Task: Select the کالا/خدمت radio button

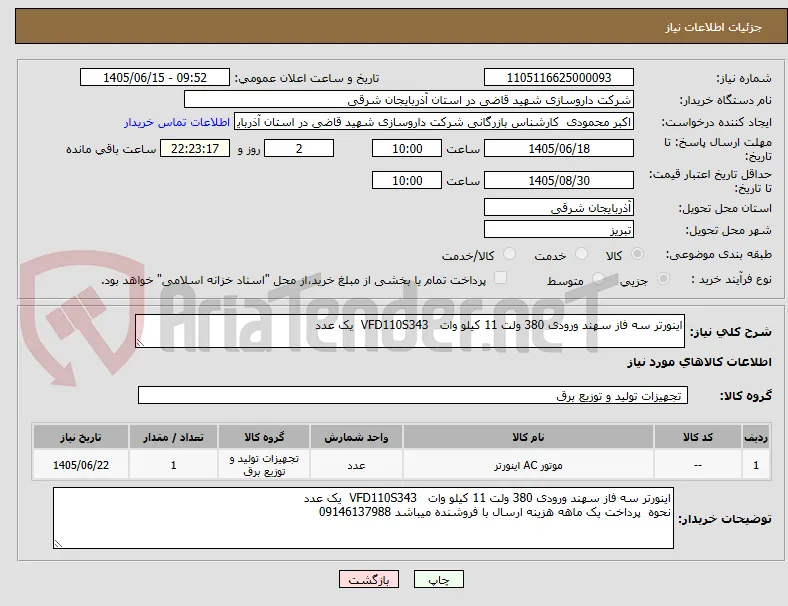Action: (x=510, y=254)
